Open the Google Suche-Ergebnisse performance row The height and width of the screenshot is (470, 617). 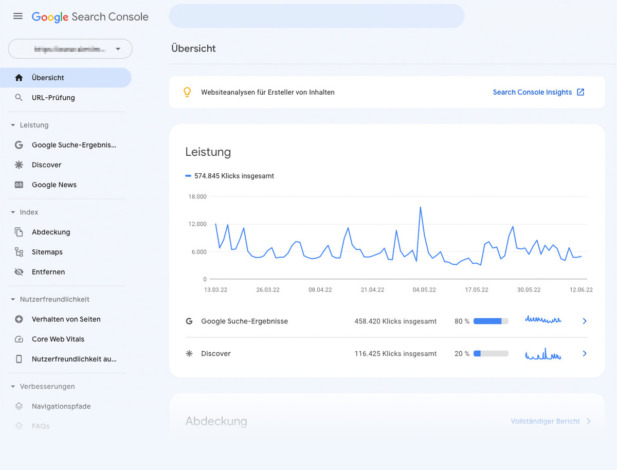click(x=386, y=321)
